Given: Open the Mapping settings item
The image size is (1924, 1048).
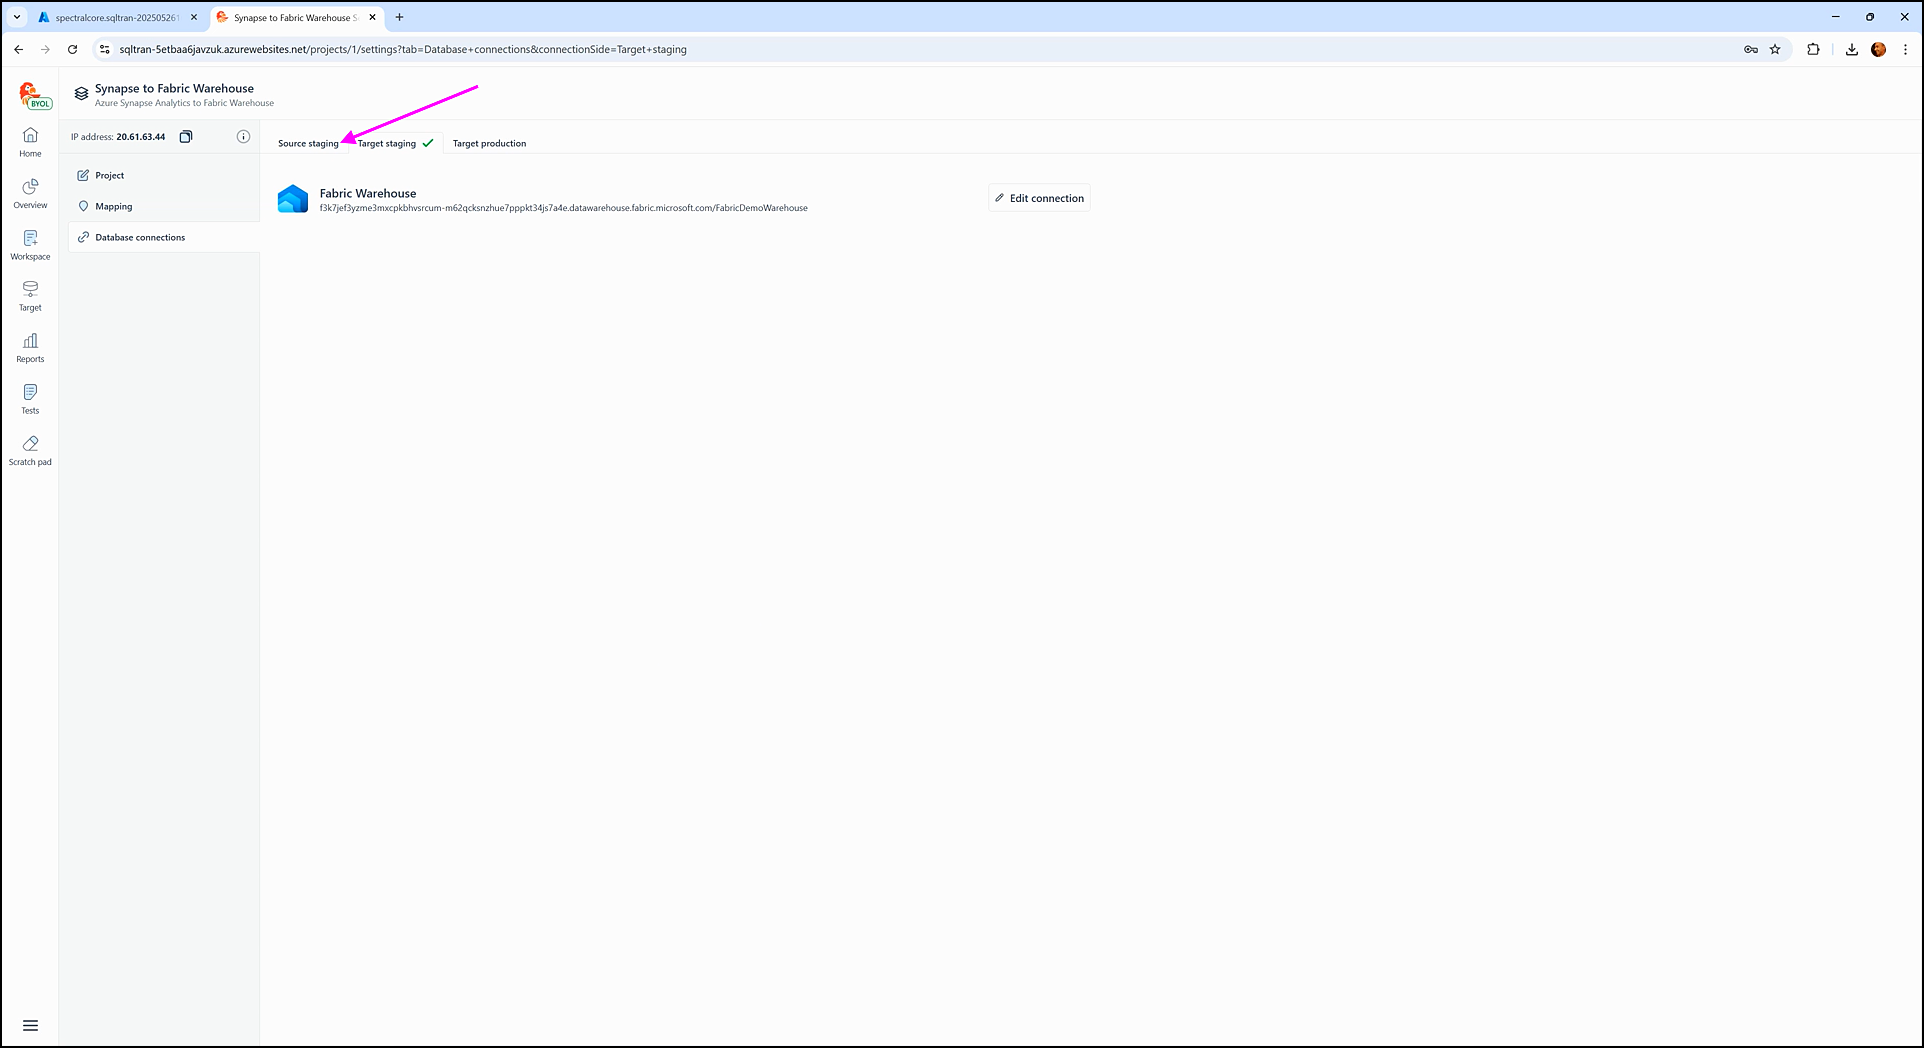Looking at the screenshot, I should click(113, 206).
